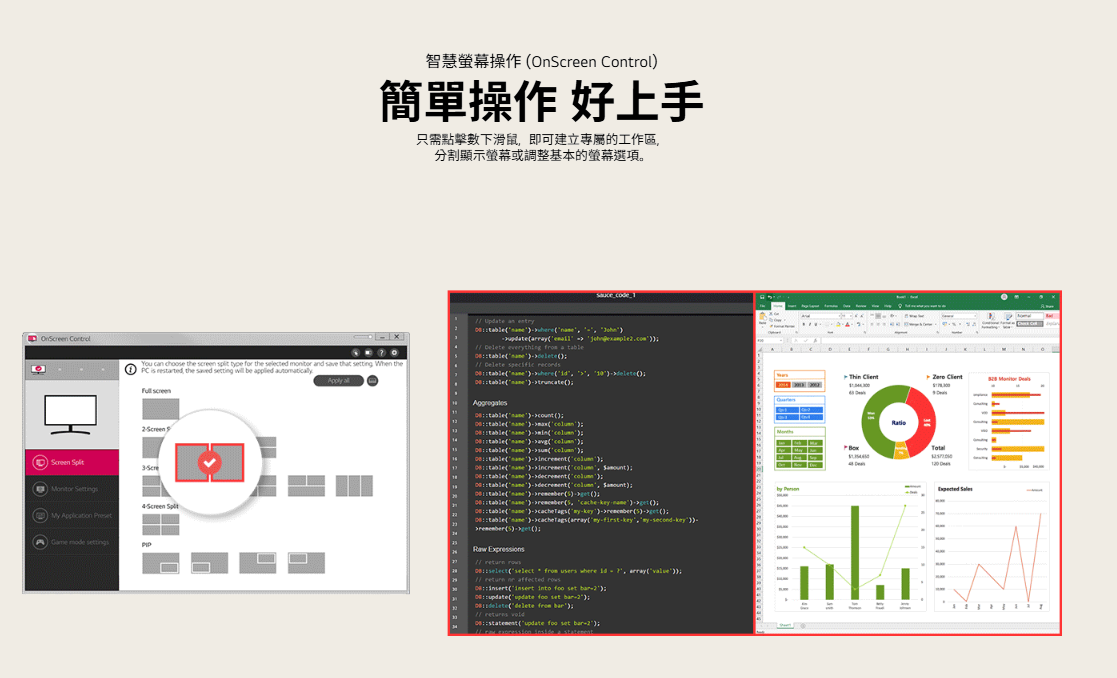The image size is (1117, 678).
Task: Select the three-column 3-Screen Split layout
Action: (354, 486)
